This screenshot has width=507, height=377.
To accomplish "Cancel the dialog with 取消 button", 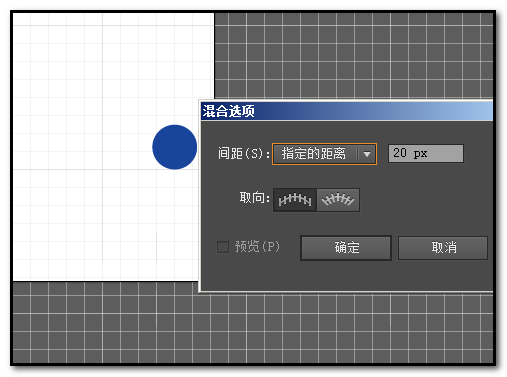I will (x=443, y=248).
